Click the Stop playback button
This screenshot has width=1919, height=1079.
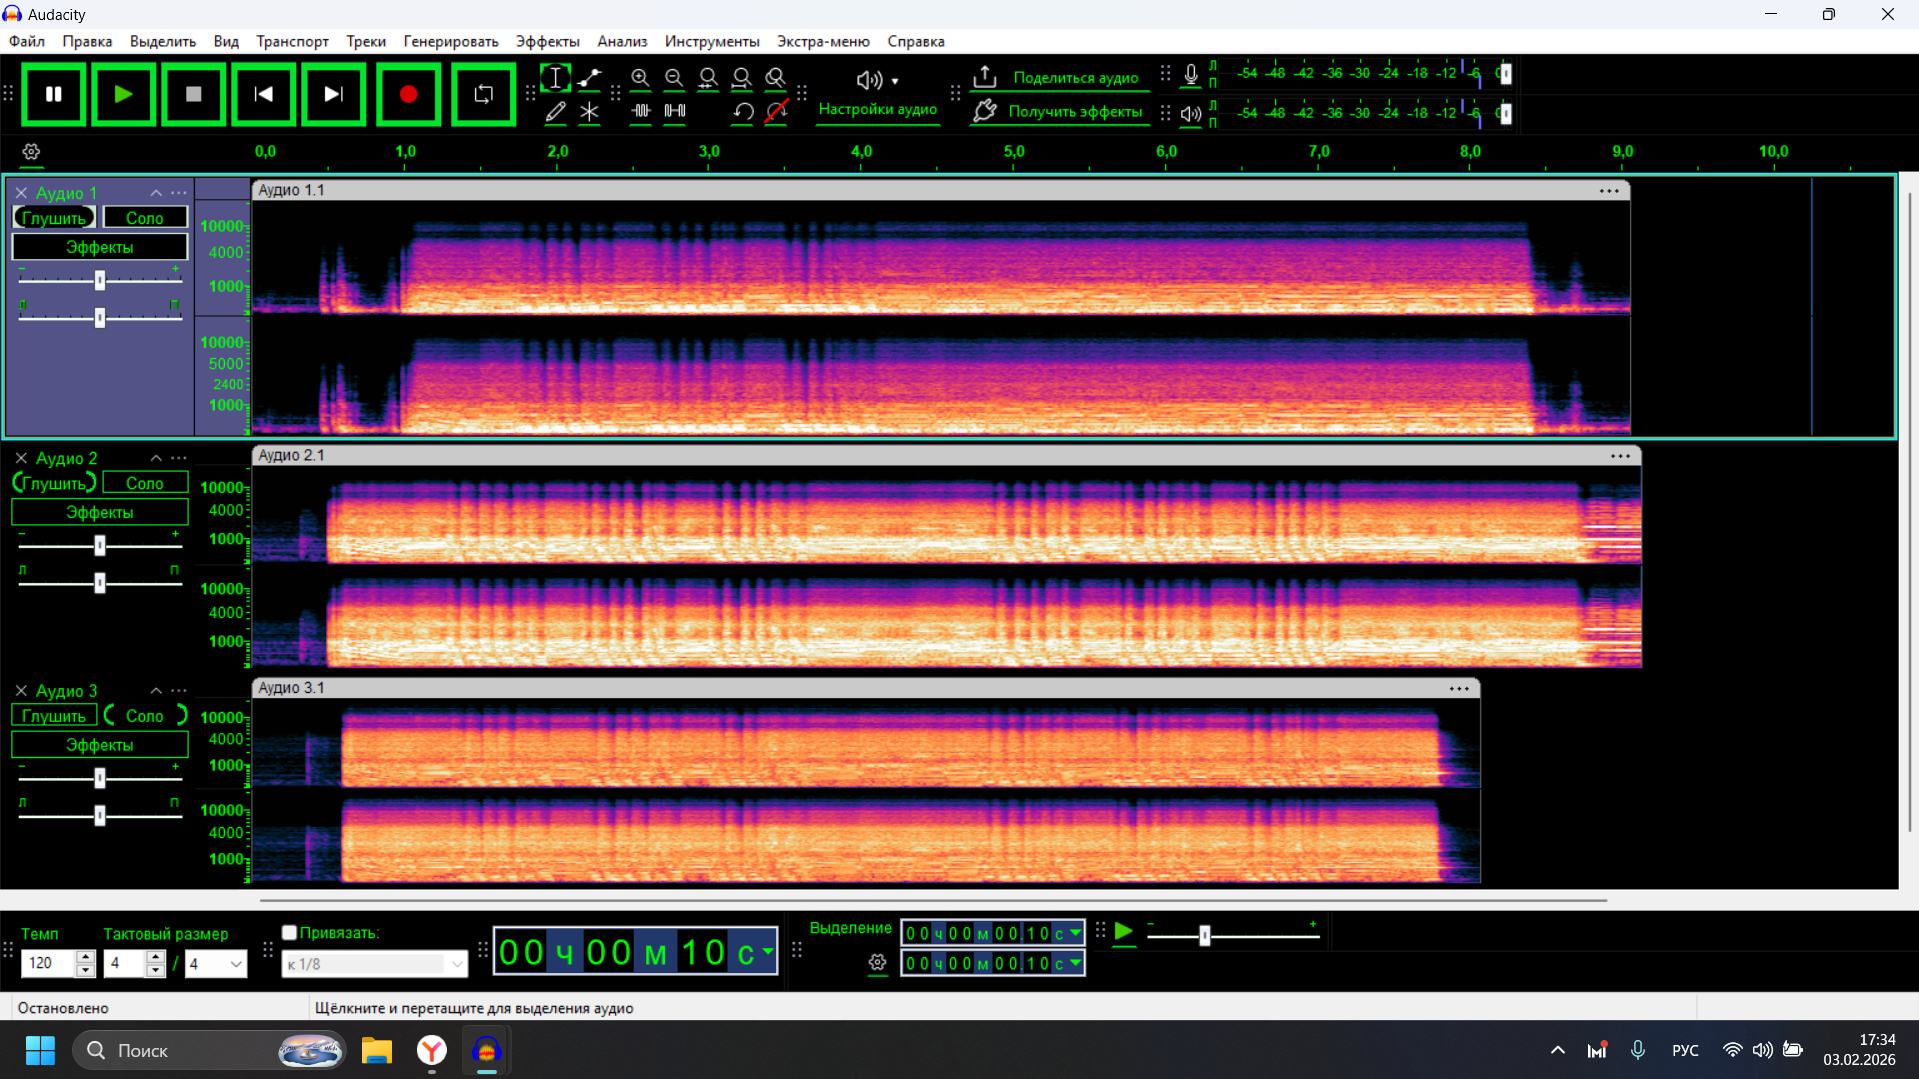(194, 94)
